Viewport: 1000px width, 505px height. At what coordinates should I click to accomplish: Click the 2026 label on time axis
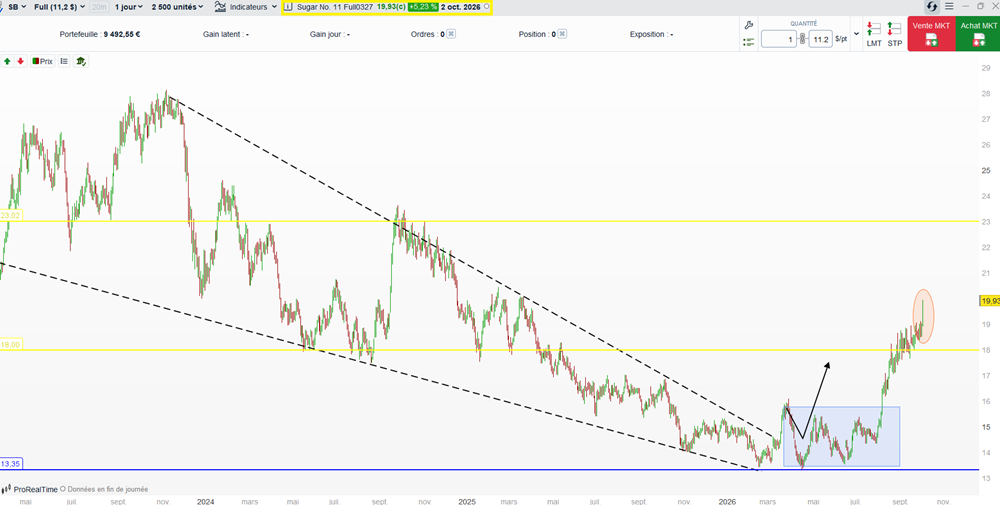728,501
